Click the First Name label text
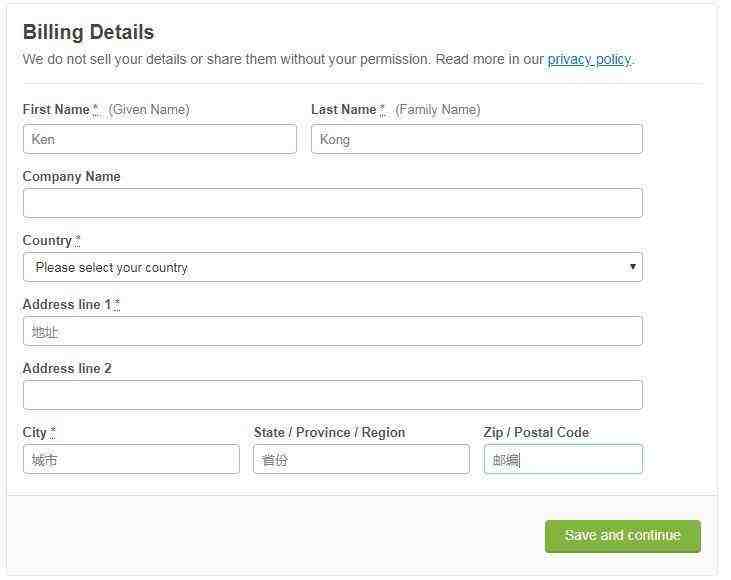 tap(56, 110)
